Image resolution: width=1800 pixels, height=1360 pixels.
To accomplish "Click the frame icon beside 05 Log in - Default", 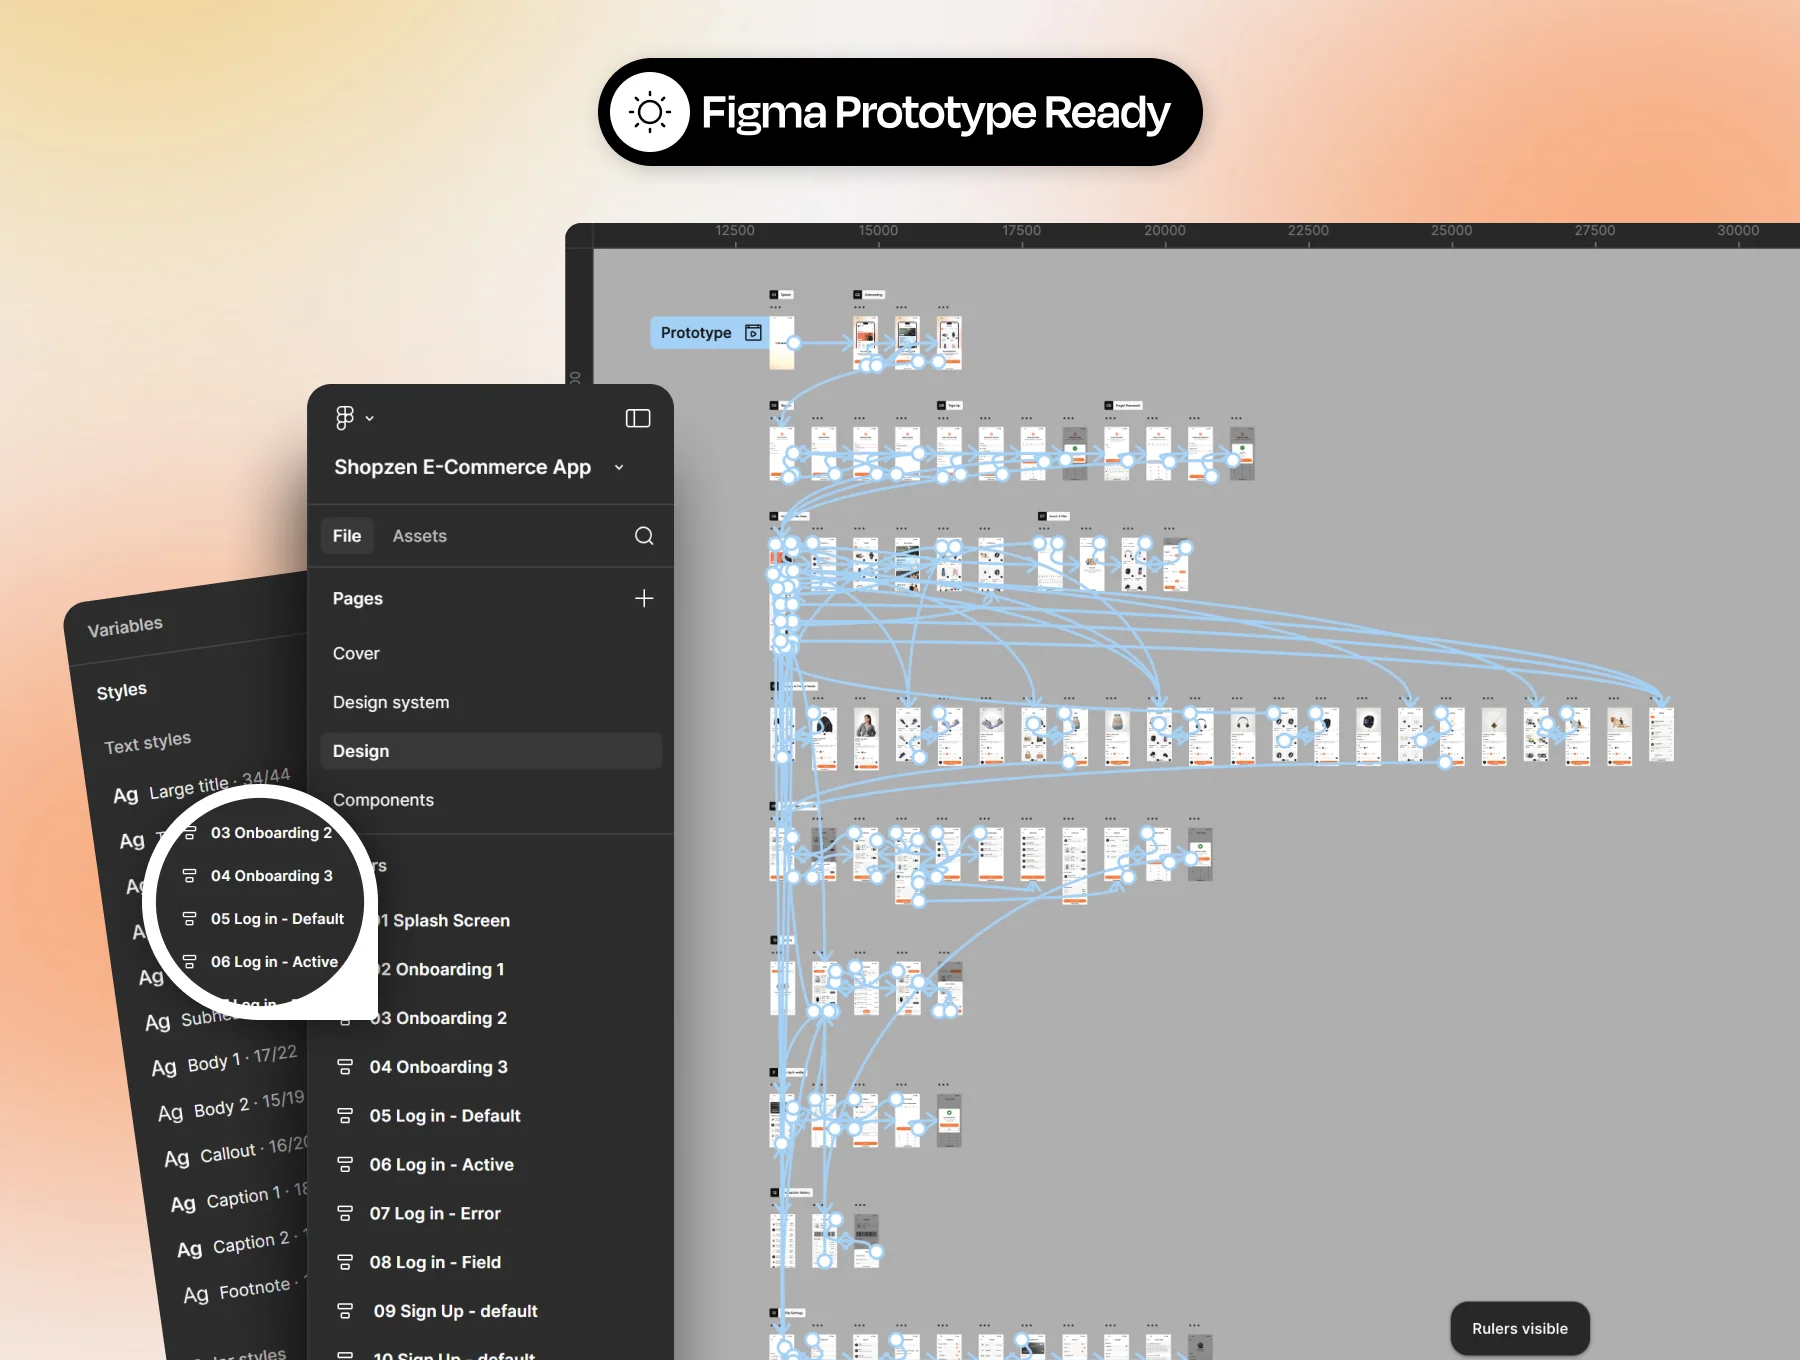I will point(345,1116).
